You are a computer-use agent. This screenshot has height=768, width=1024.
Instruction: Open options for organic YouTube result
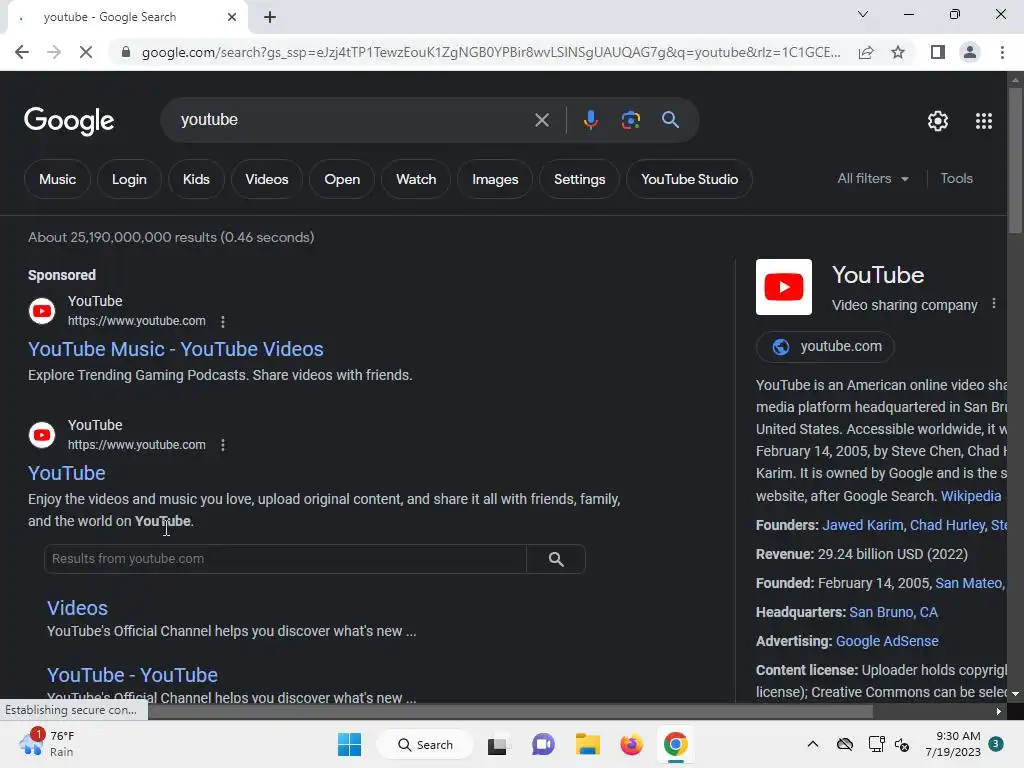[223, 445]
